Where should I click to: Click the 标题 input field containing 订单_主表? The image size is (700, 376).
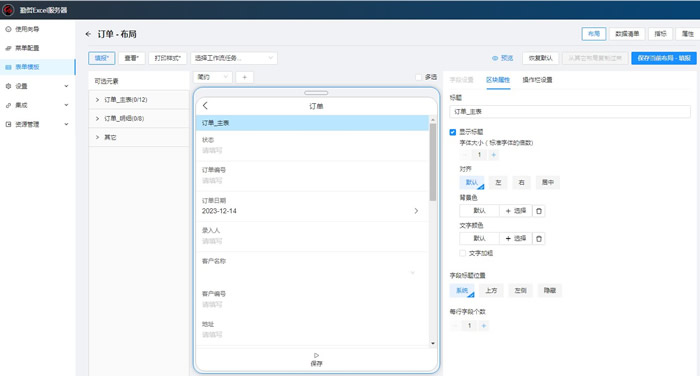(x=570, y=112)
